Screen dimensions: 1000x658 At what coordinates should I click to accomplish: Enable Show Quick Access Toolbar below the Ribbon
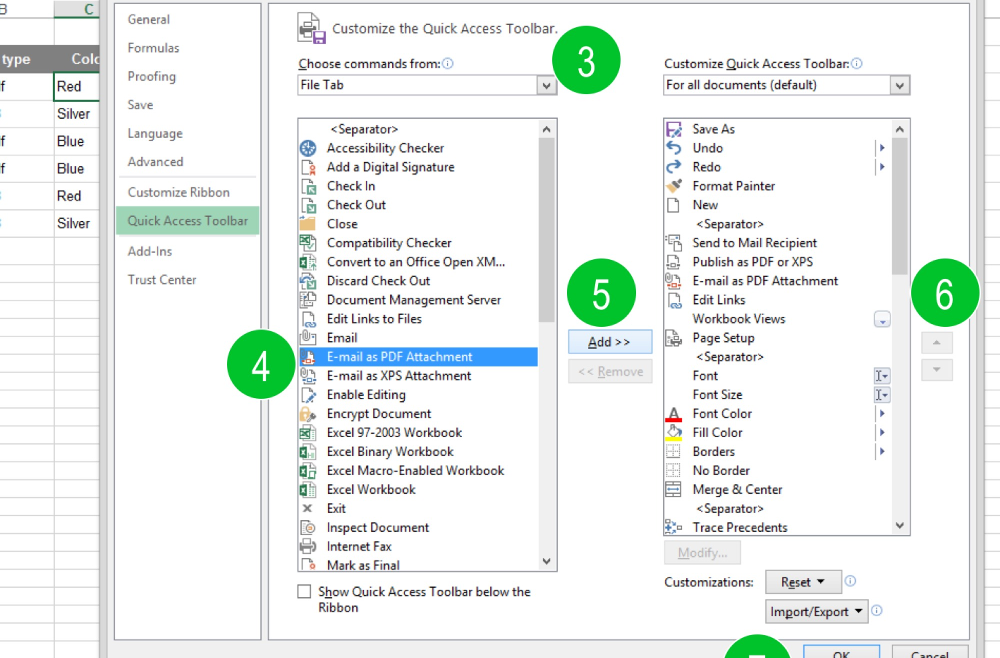point(304,592)
